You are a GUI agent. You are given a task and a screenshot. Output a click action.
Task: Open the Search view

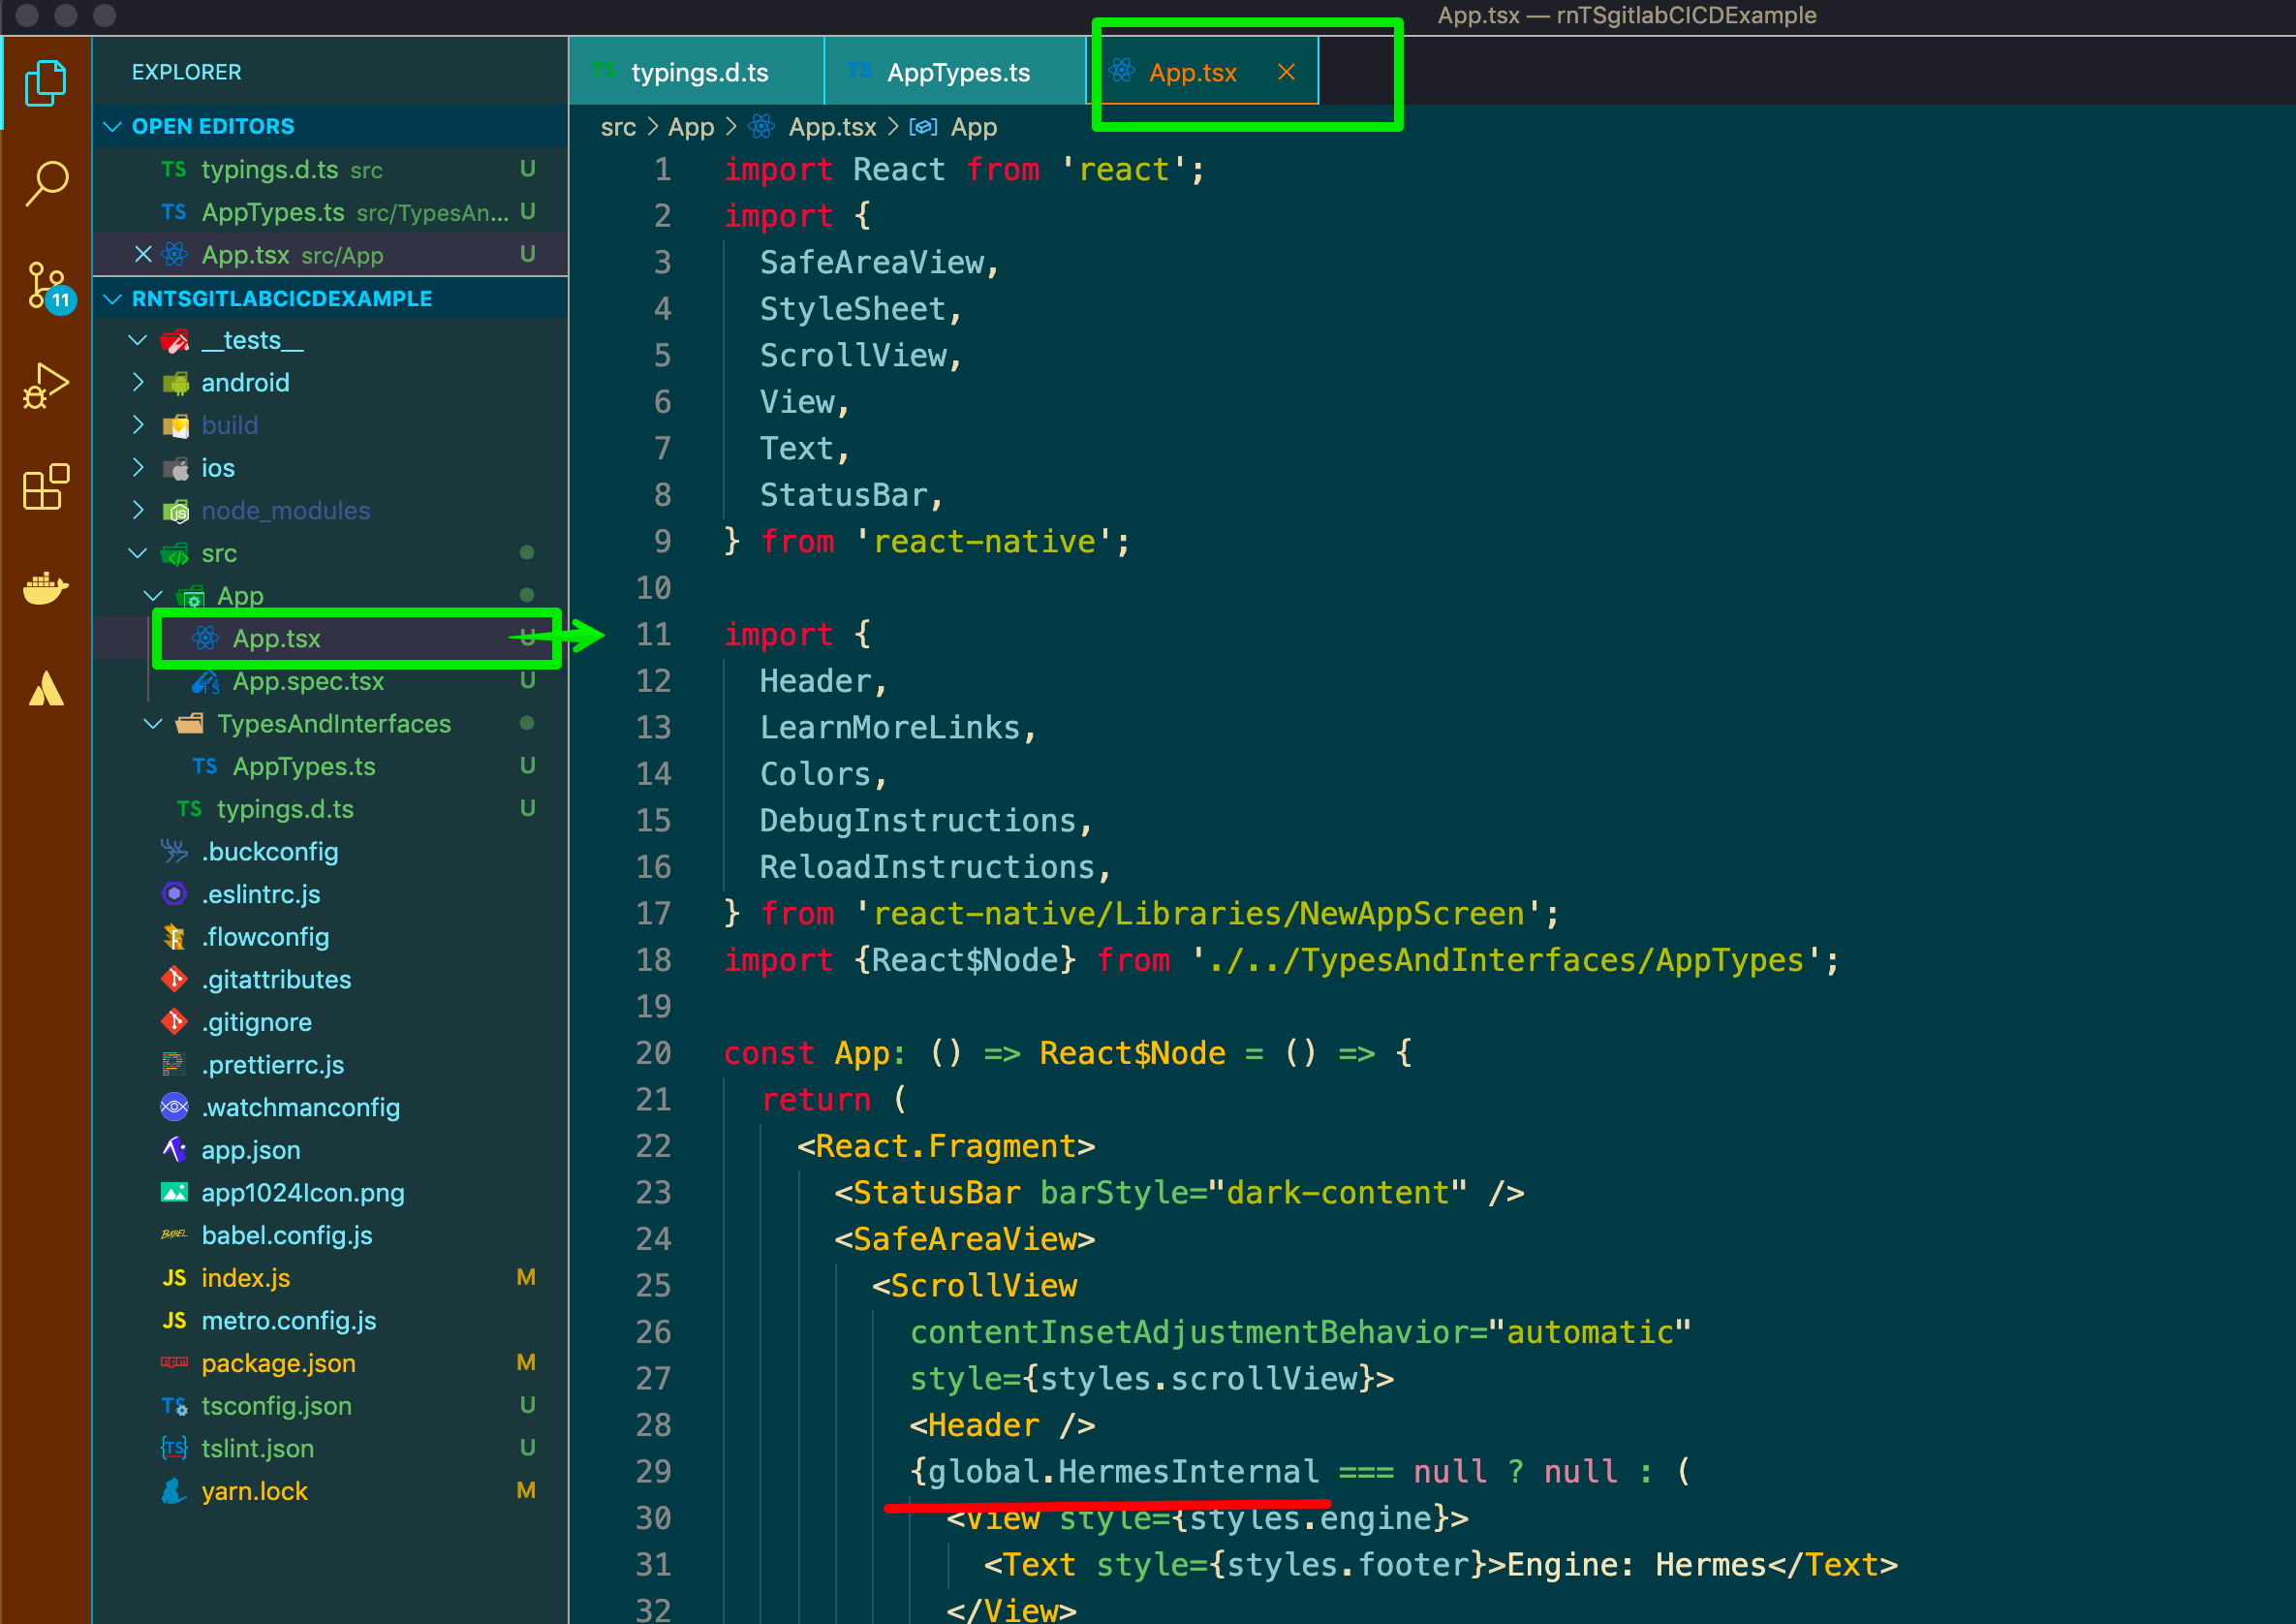pyautogui.click(x=45, y=182)
